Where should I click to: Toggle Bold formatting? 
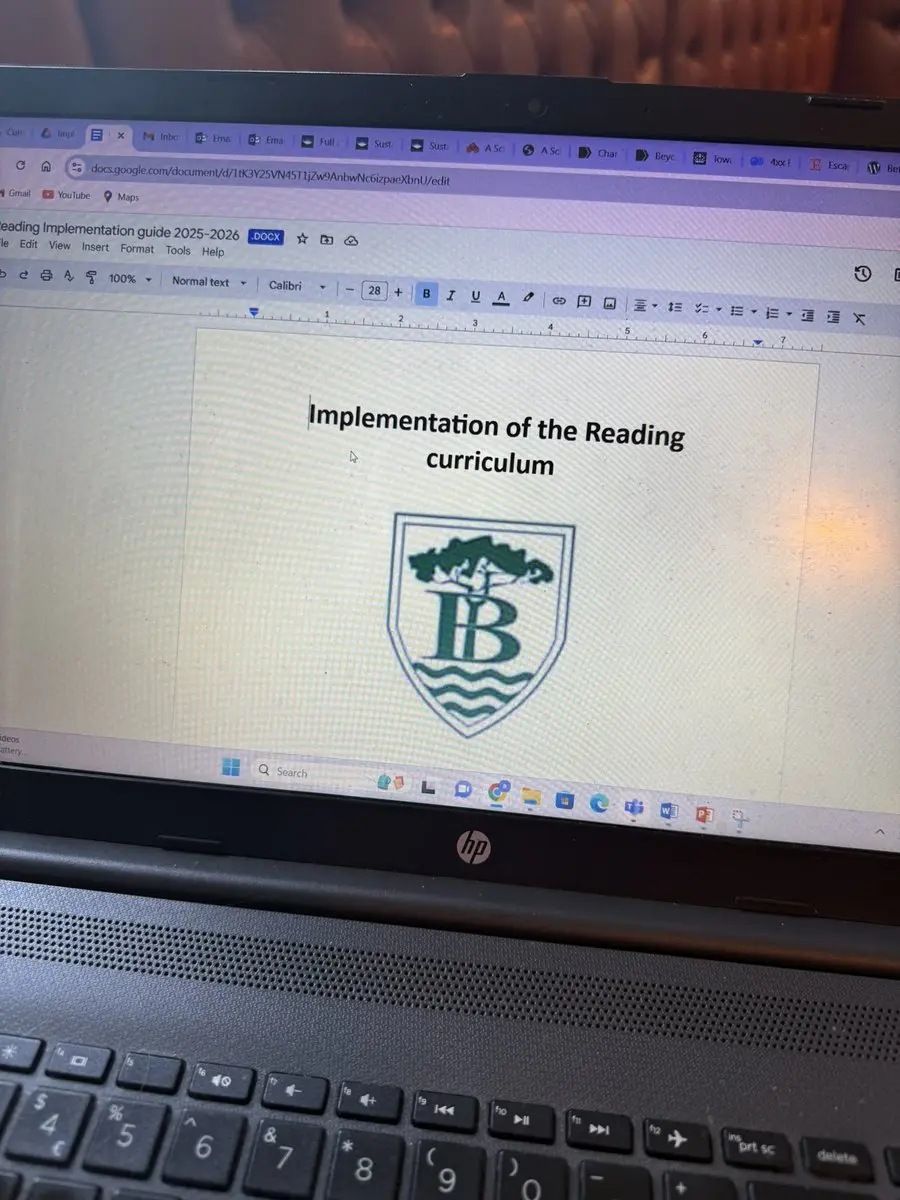tap(427, 294)
